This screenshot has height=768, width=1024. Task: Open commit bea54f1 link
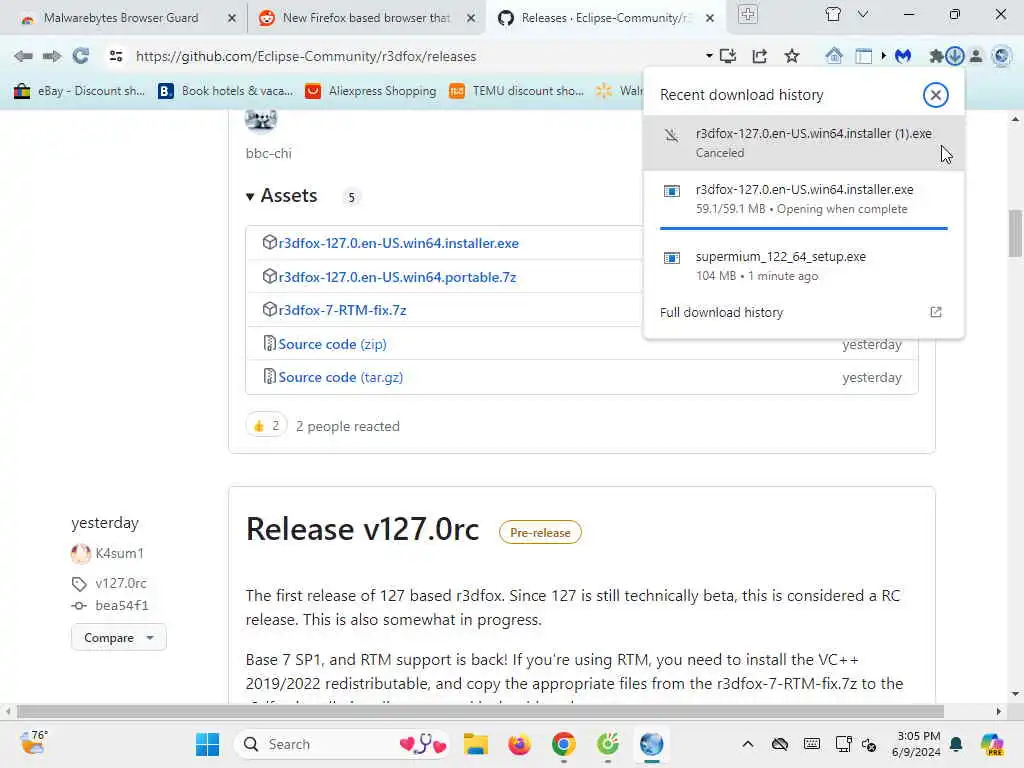121,605
